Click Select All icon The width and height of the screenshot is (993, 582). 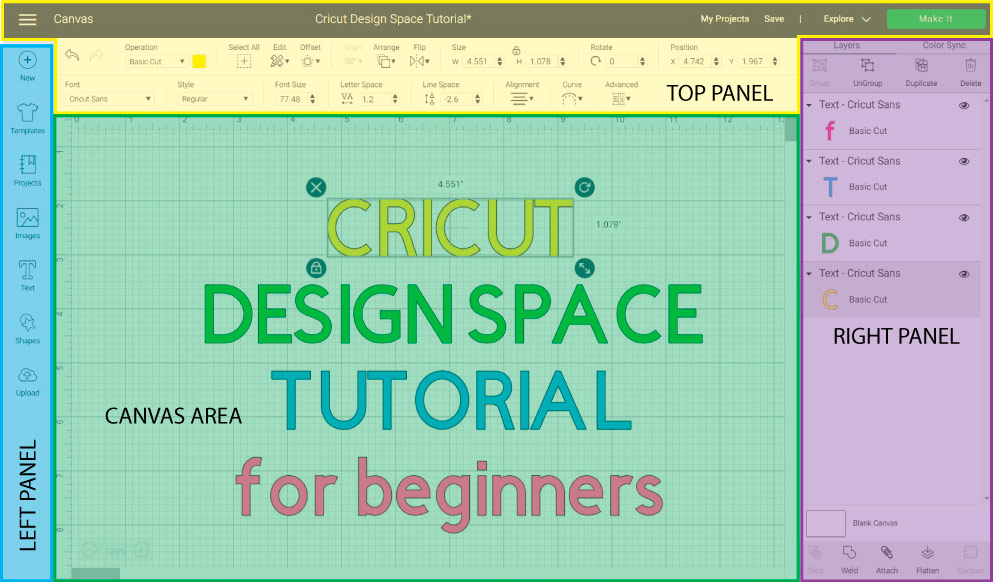pyautogui.click(x=244, y=61)
